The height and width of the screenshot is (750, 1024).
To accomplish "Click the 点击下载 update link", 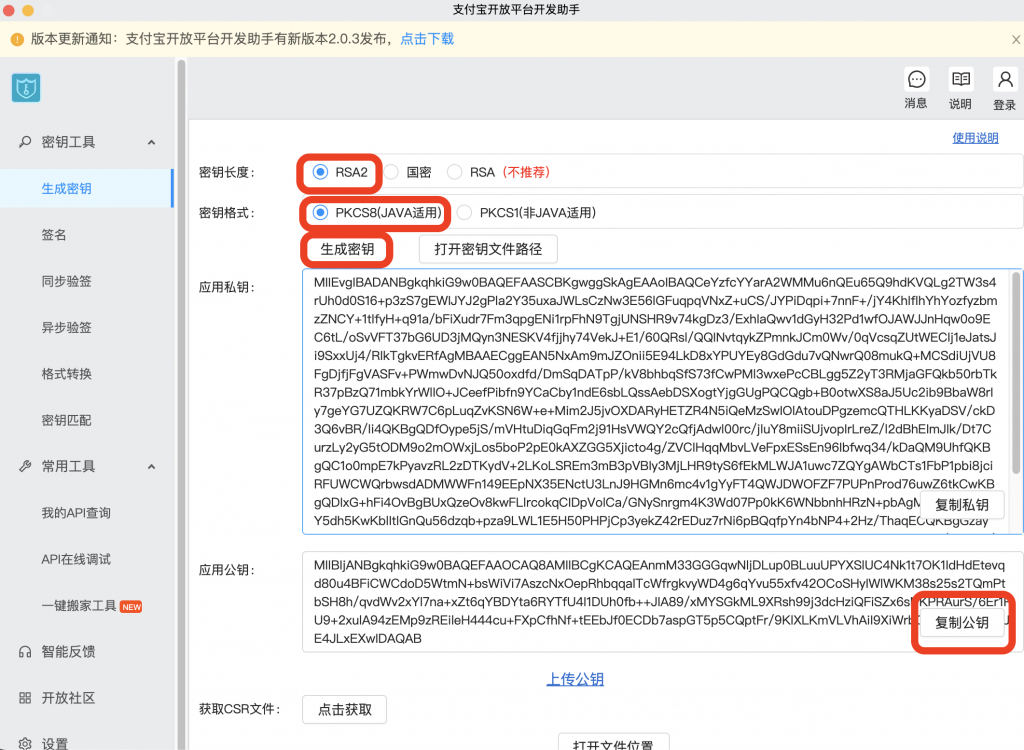I will [x=427, y=39].
